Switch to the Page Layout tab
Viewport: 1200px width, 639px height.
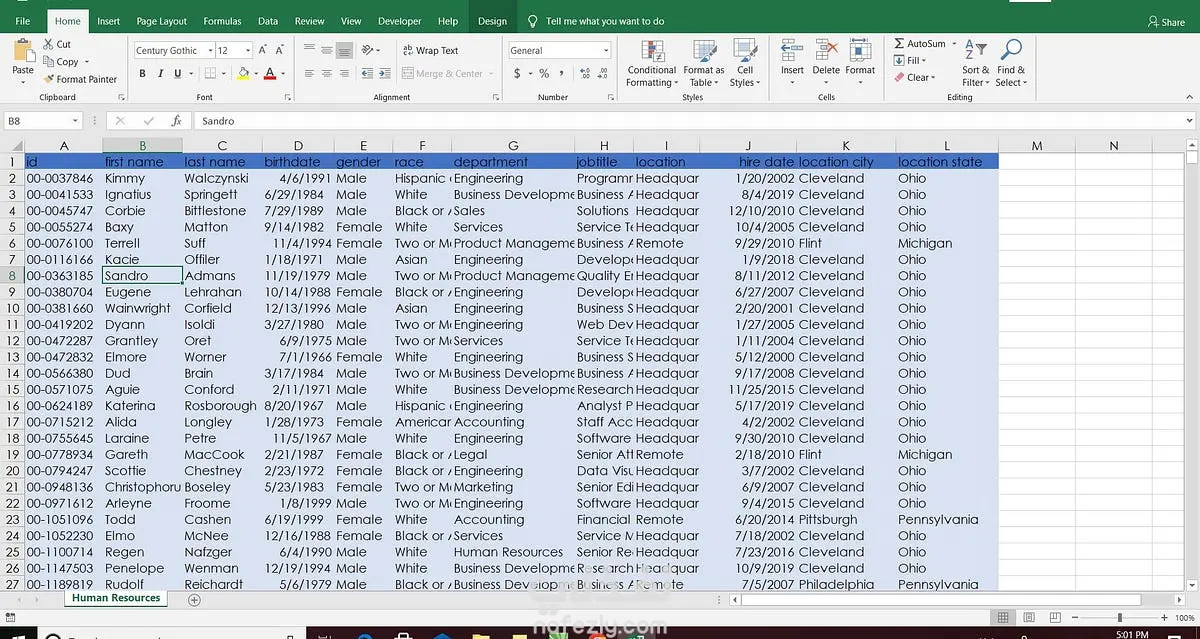tap(161, 21)
